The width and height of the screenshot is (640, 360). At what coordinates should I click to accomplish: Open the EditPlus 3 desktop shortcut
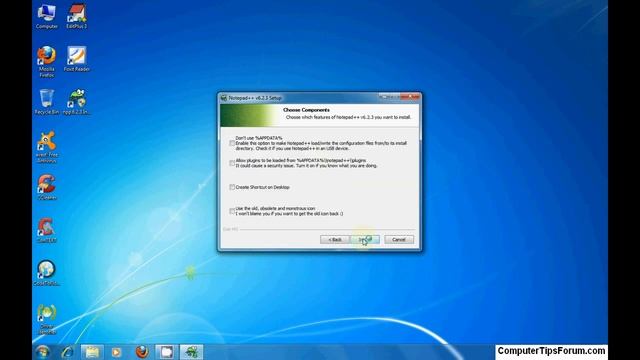point(76,16)
